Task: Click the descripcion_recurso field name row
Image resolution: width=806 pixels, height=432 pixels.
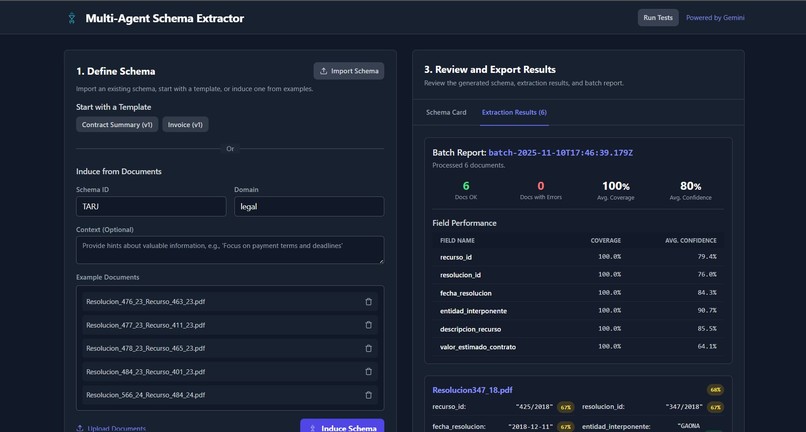Action: (x=578, y=329)
